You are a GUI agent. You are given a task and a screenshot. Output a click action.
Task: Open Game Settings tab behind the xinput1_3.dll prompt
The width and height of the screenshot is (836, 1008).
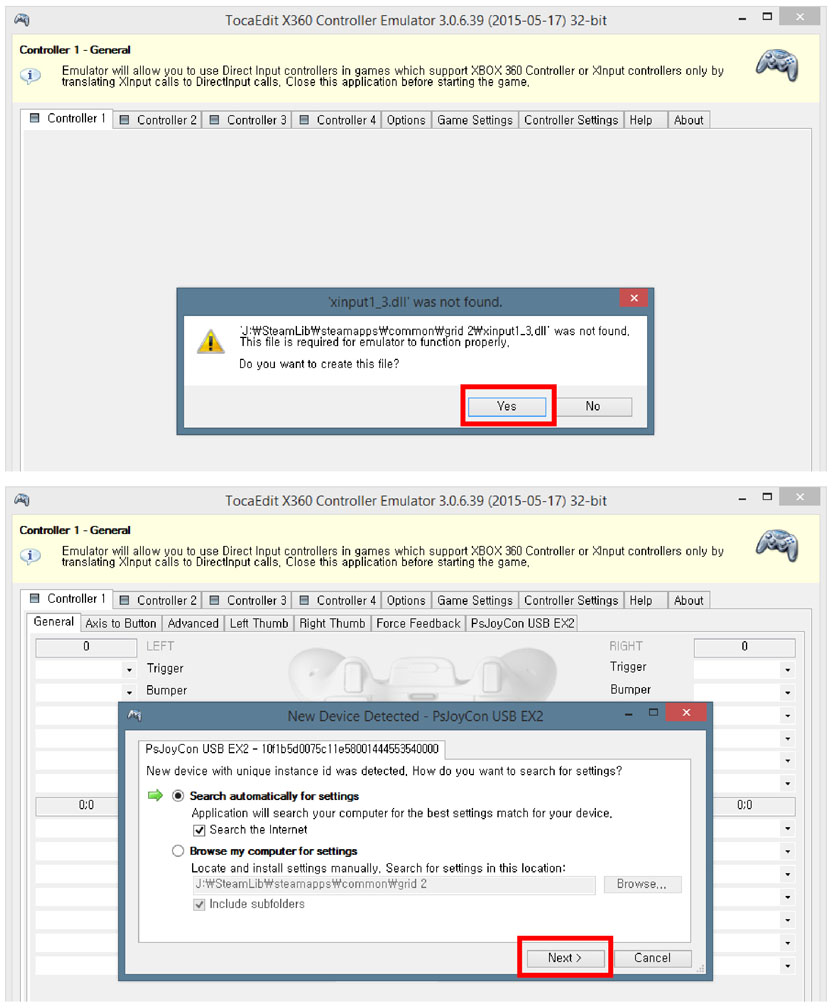475,120
